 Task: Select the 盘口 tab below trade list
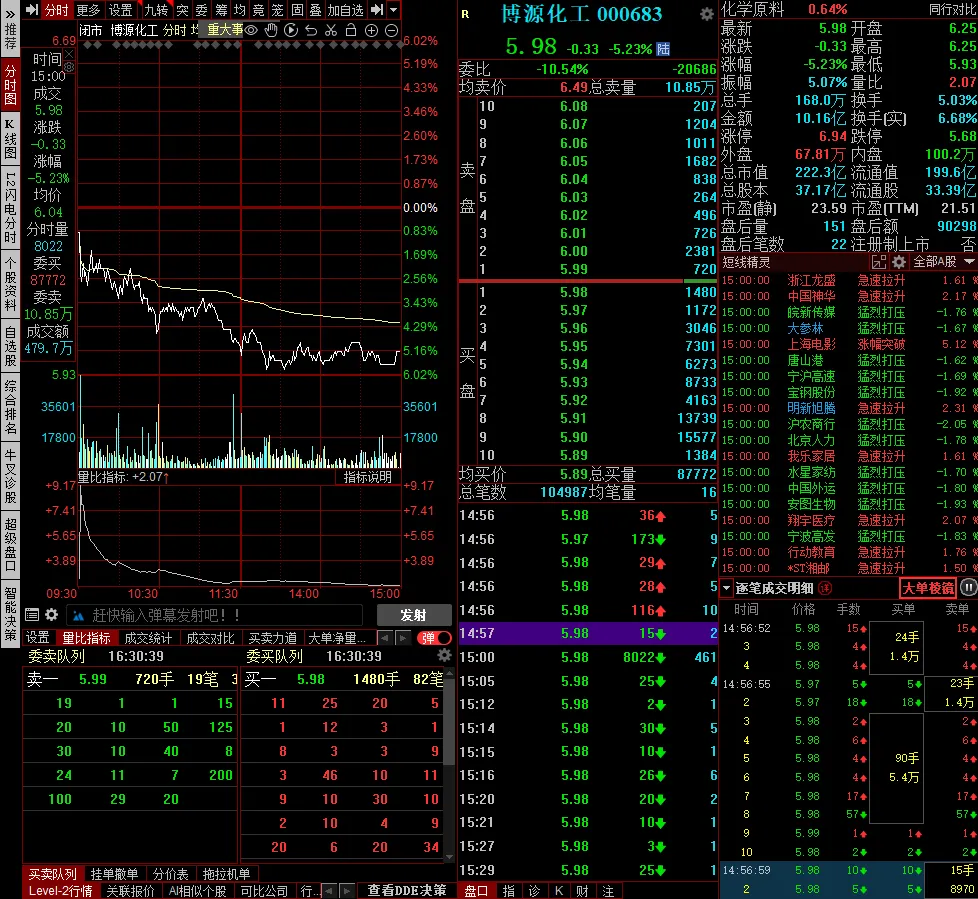tap(477, 891)
